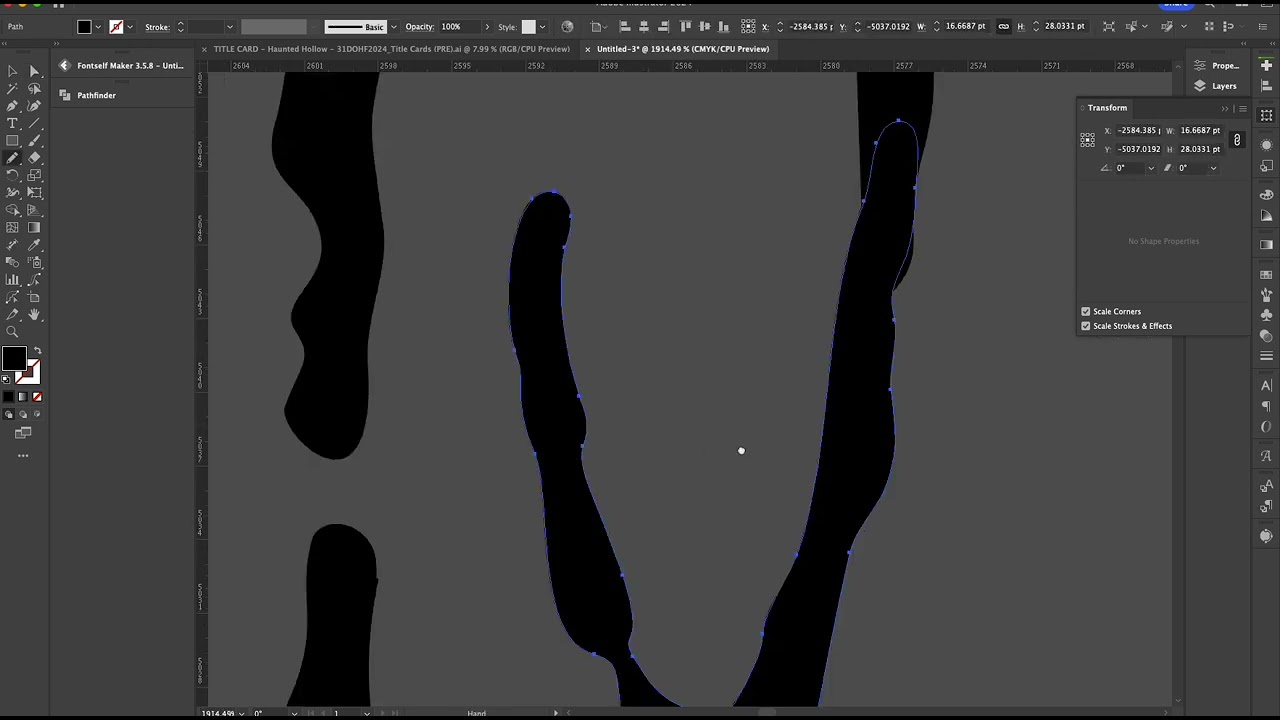This screenshot has width=1280, height=720.
Task: Close the Untitled-3 document tab
Action: [x=588, y=49]
